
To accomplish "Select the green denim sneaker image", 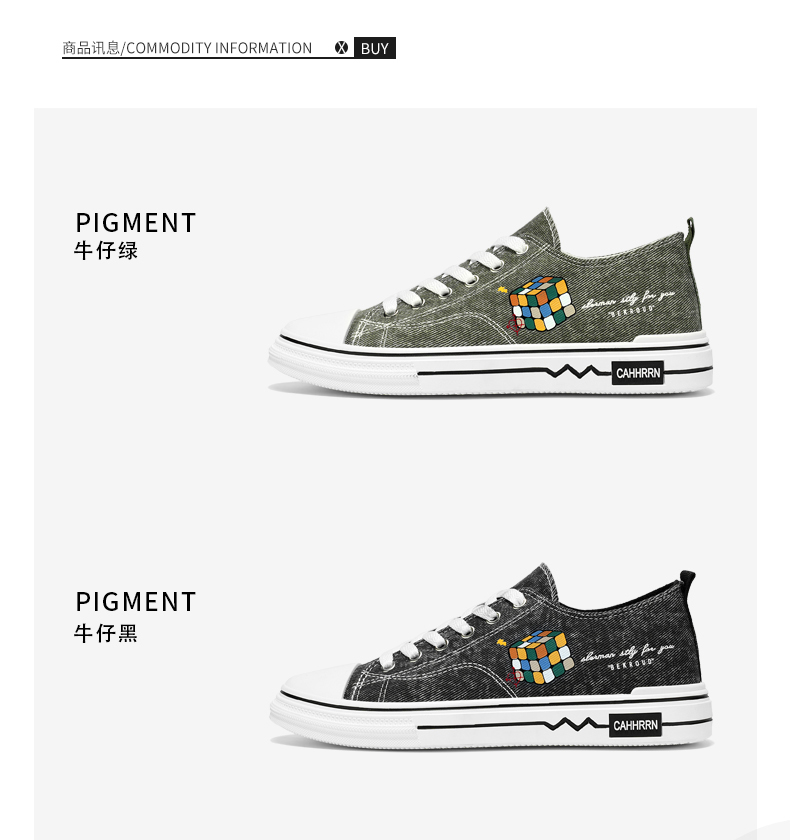I will [491, 303].
